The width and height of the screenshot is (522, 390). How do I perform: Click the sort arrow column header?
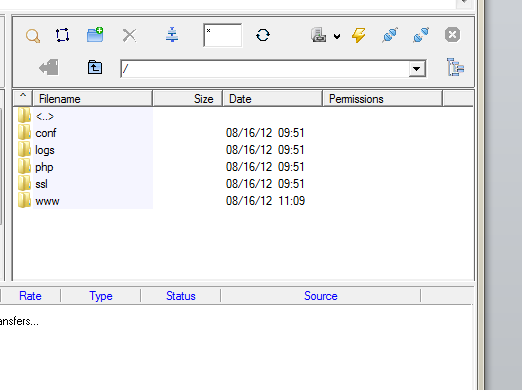coord(23,98)
